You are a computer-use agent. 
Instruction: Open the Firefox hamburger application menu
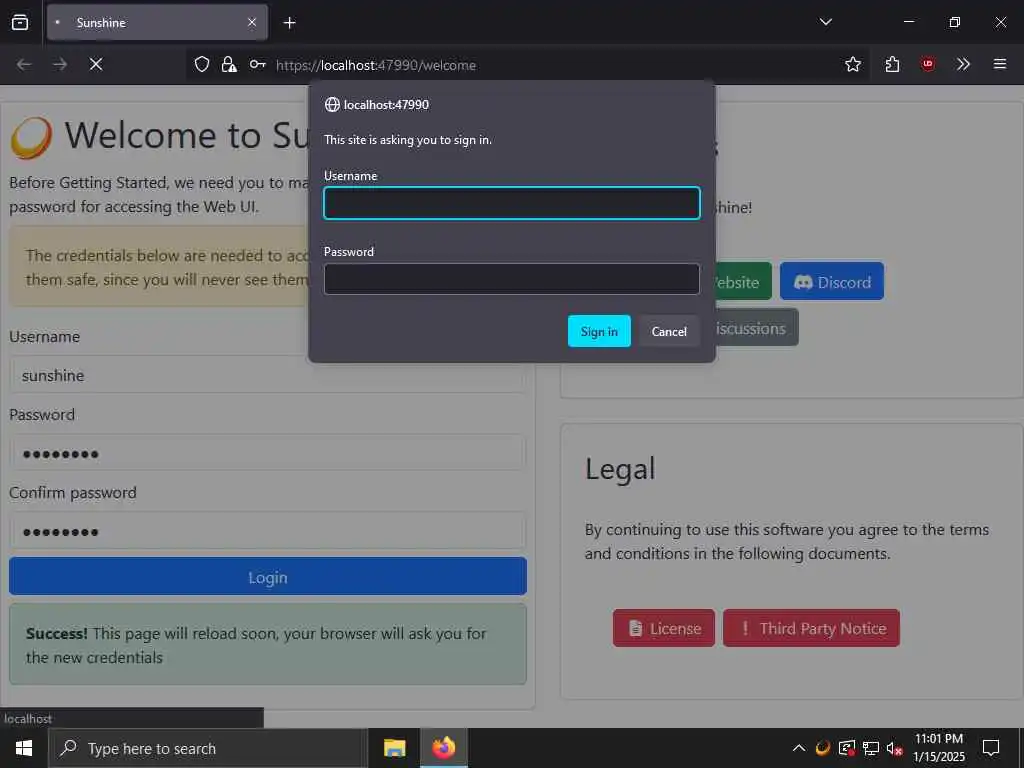point(999,64)
